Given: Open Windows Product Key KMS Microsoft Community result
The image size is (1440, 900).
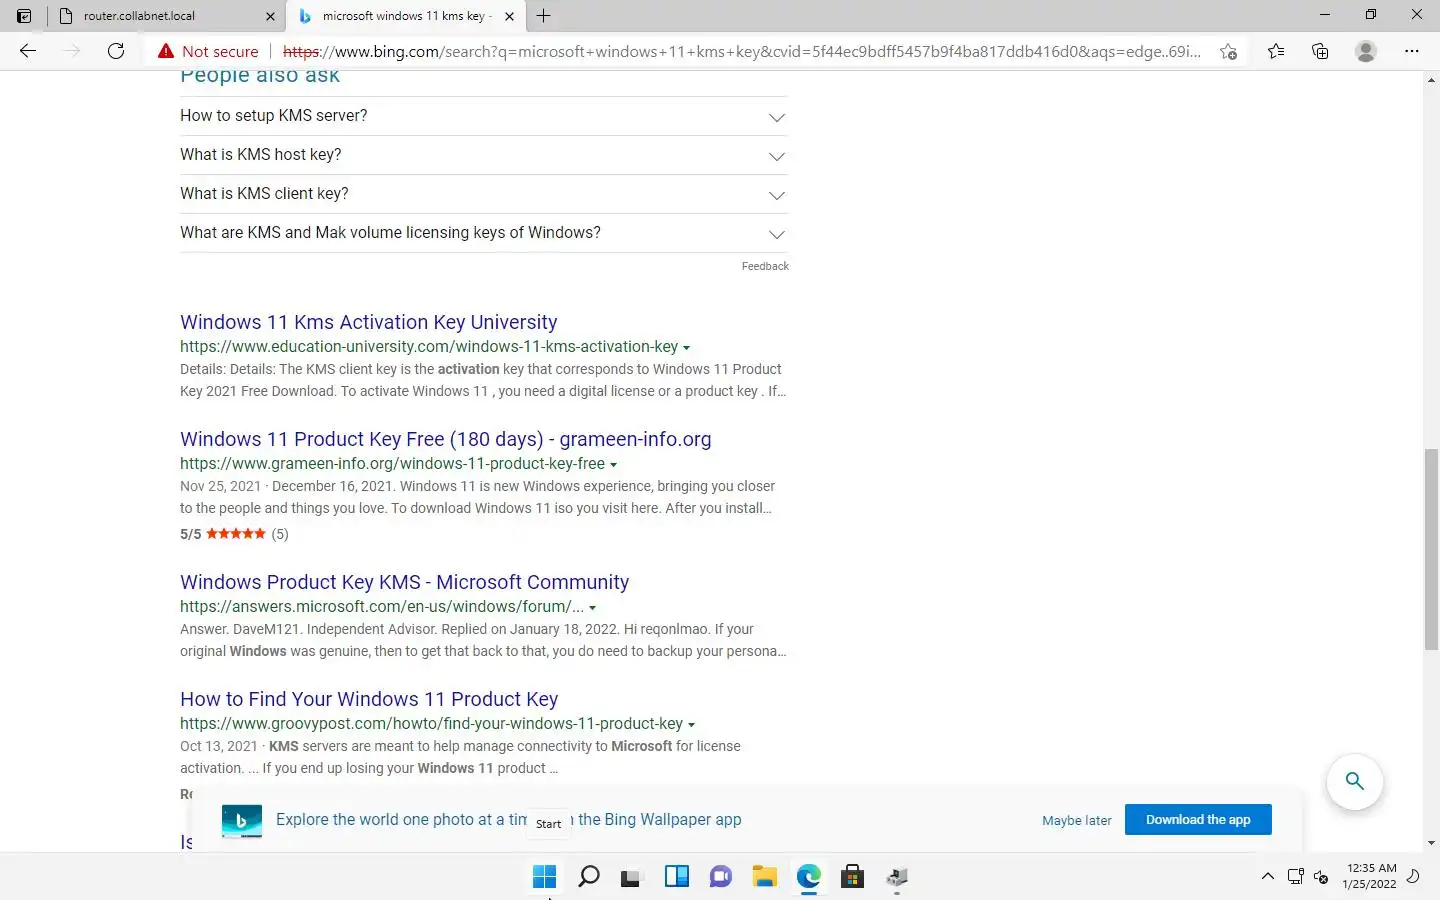Looking at the screenshot, I should [x=404, y=582].
